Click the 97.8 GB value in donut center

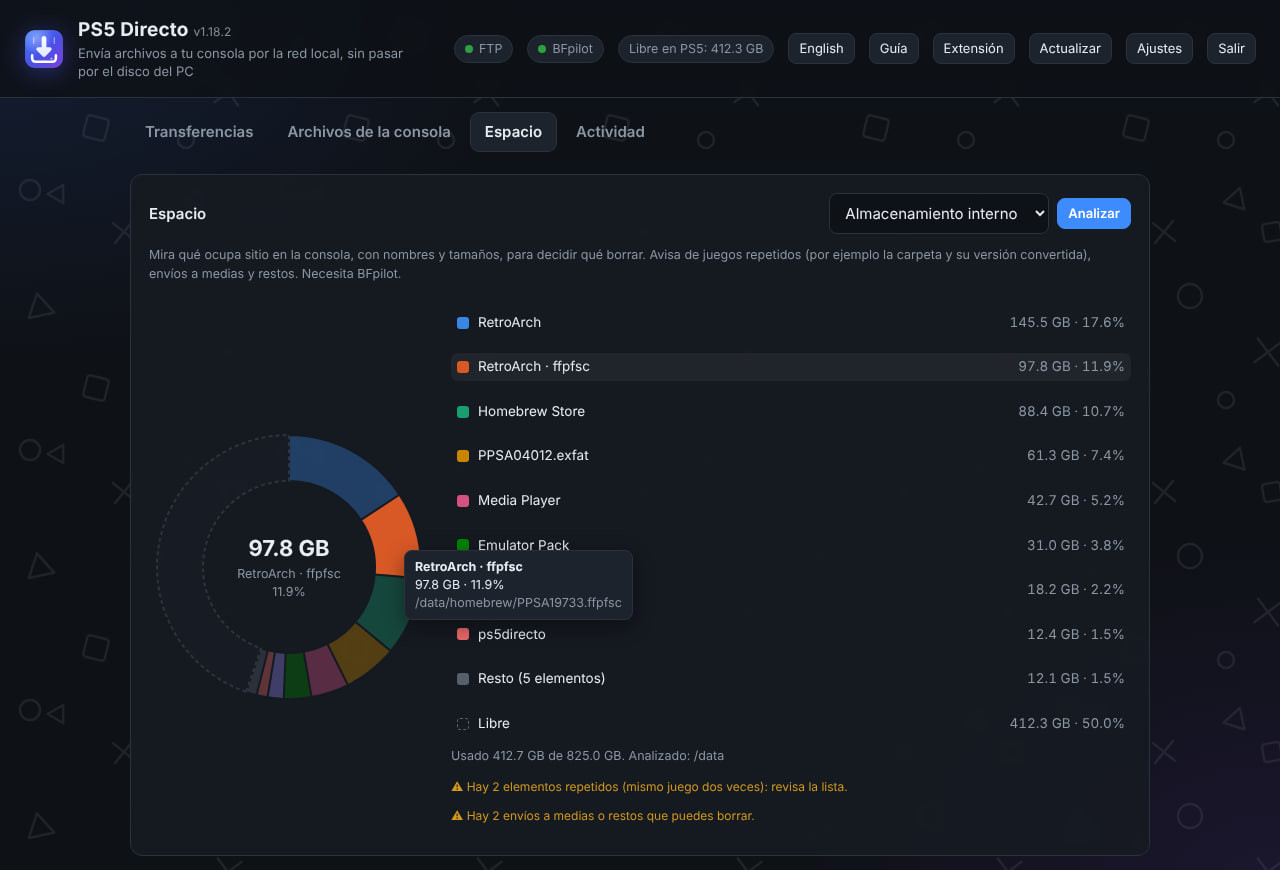[x=289, y=548]
